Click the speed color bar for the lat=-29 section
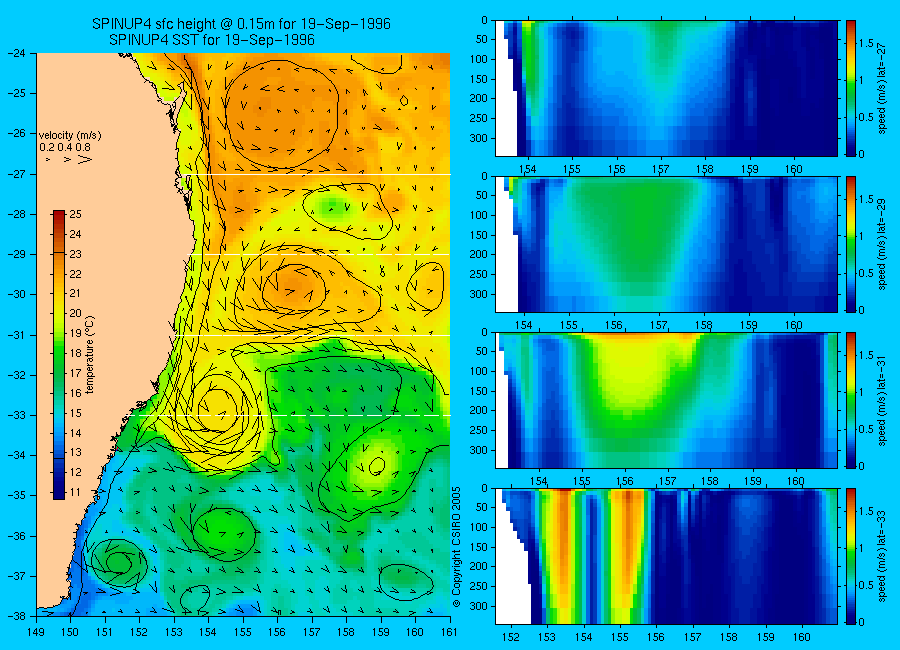 (850, 244)
